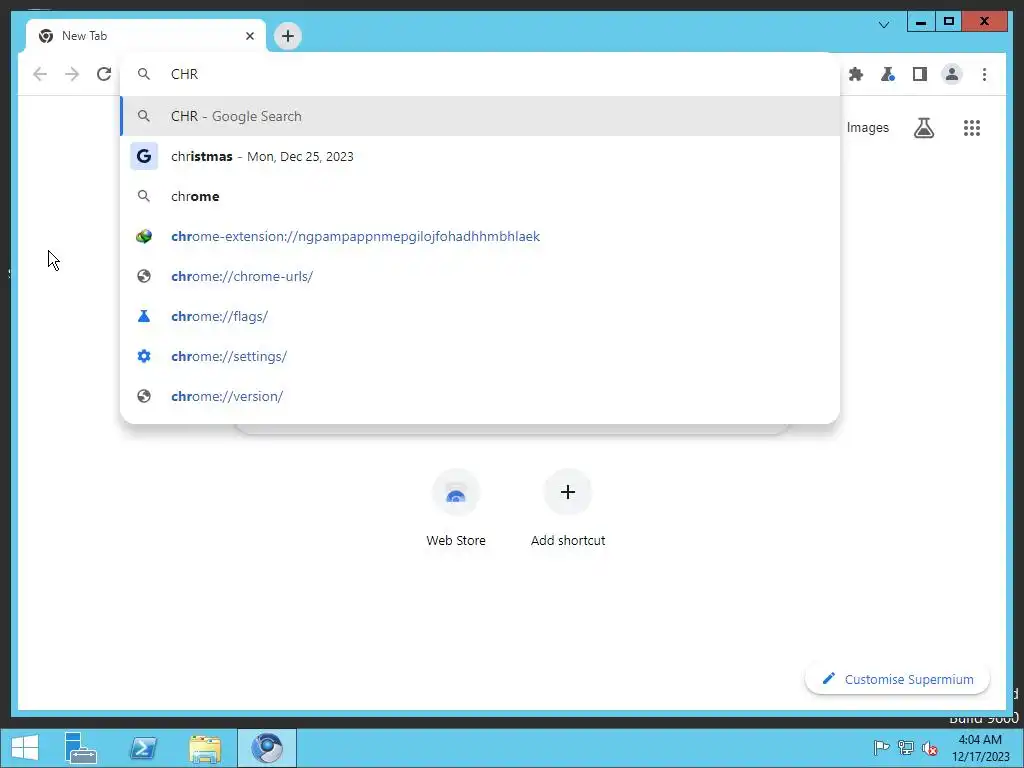The image size is (1024, 768).
Task: Open the profile avatar menu
Action: (x=952, y=74)
